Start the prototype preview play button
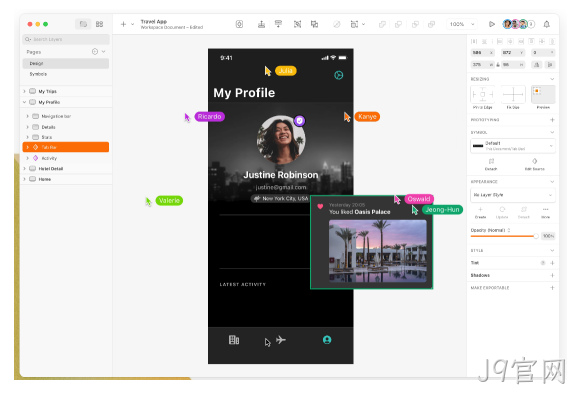The width and height of the screenshot is (579, 395). (491, 24)
